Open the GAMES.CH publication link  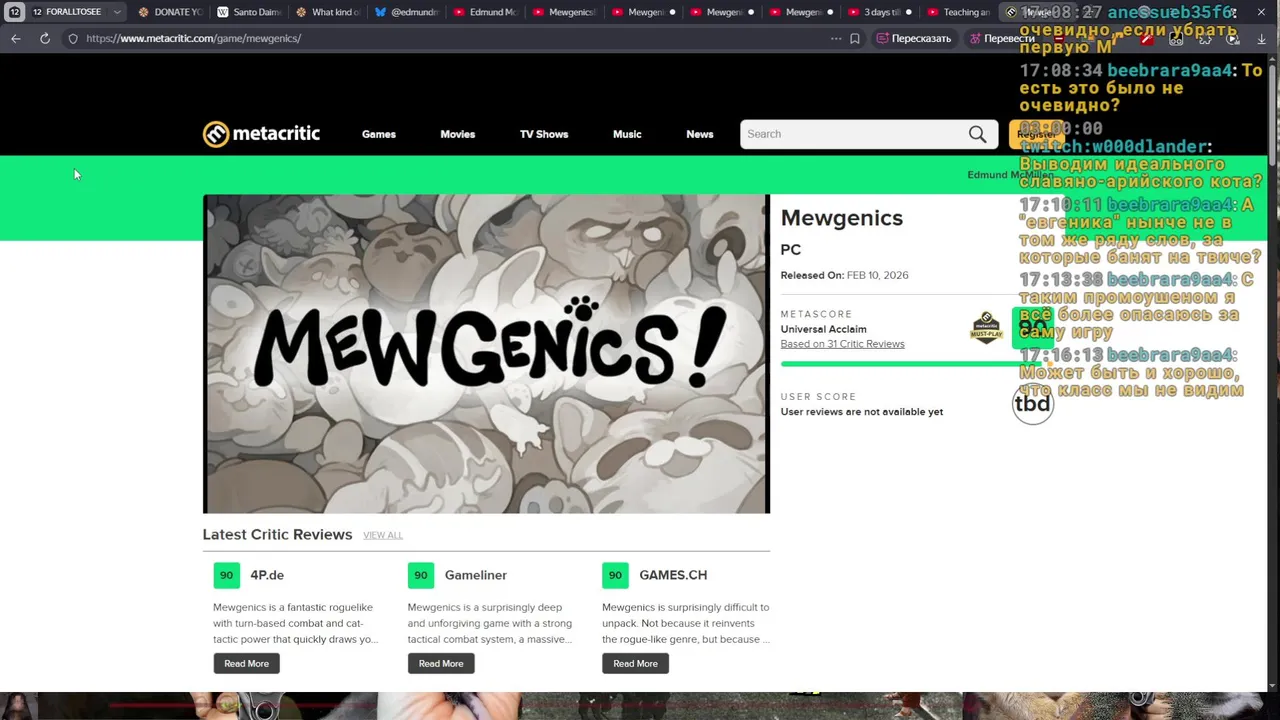(x=673, y=575)
